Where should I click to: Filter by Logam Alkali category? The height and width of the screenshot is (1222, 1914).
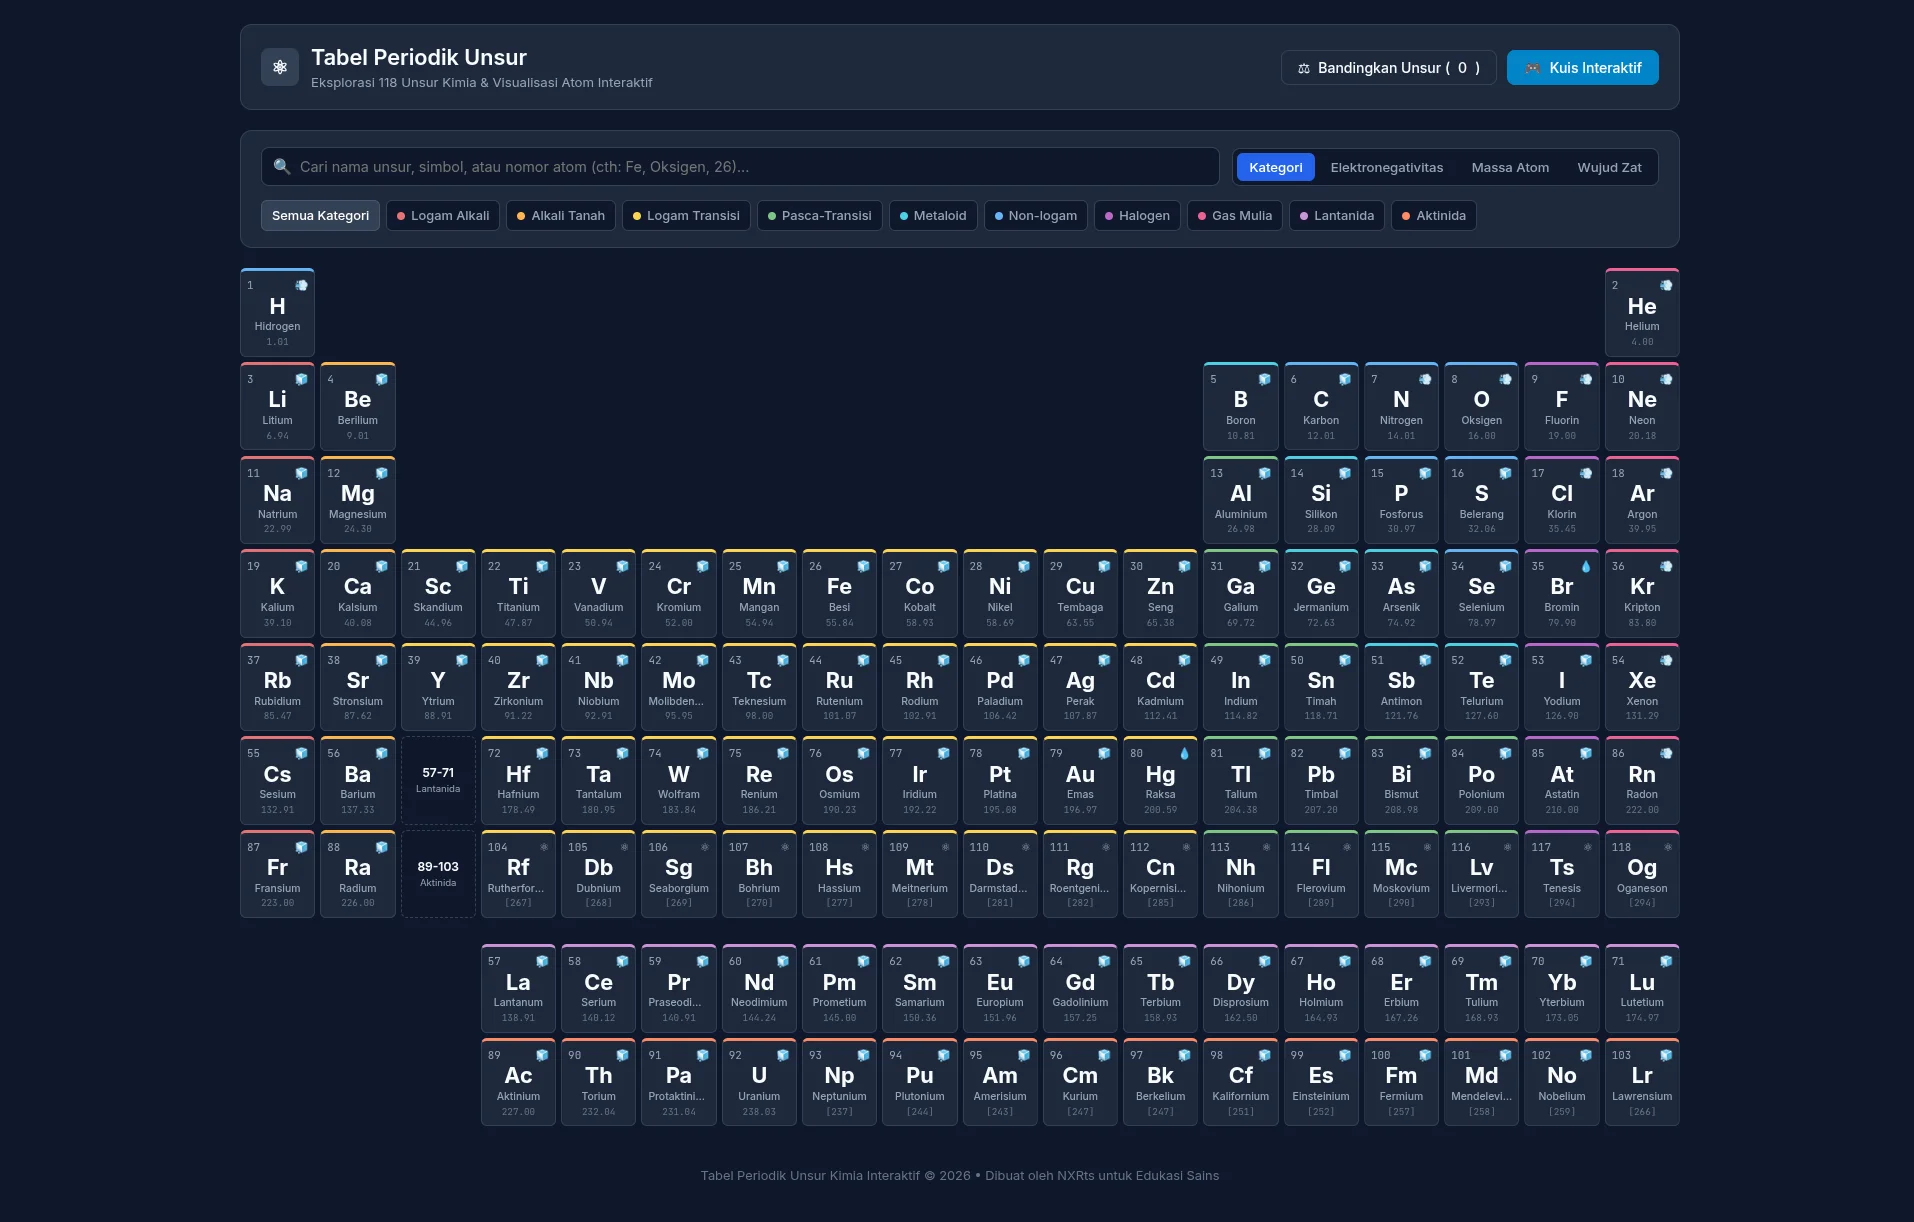coord(443,215)
